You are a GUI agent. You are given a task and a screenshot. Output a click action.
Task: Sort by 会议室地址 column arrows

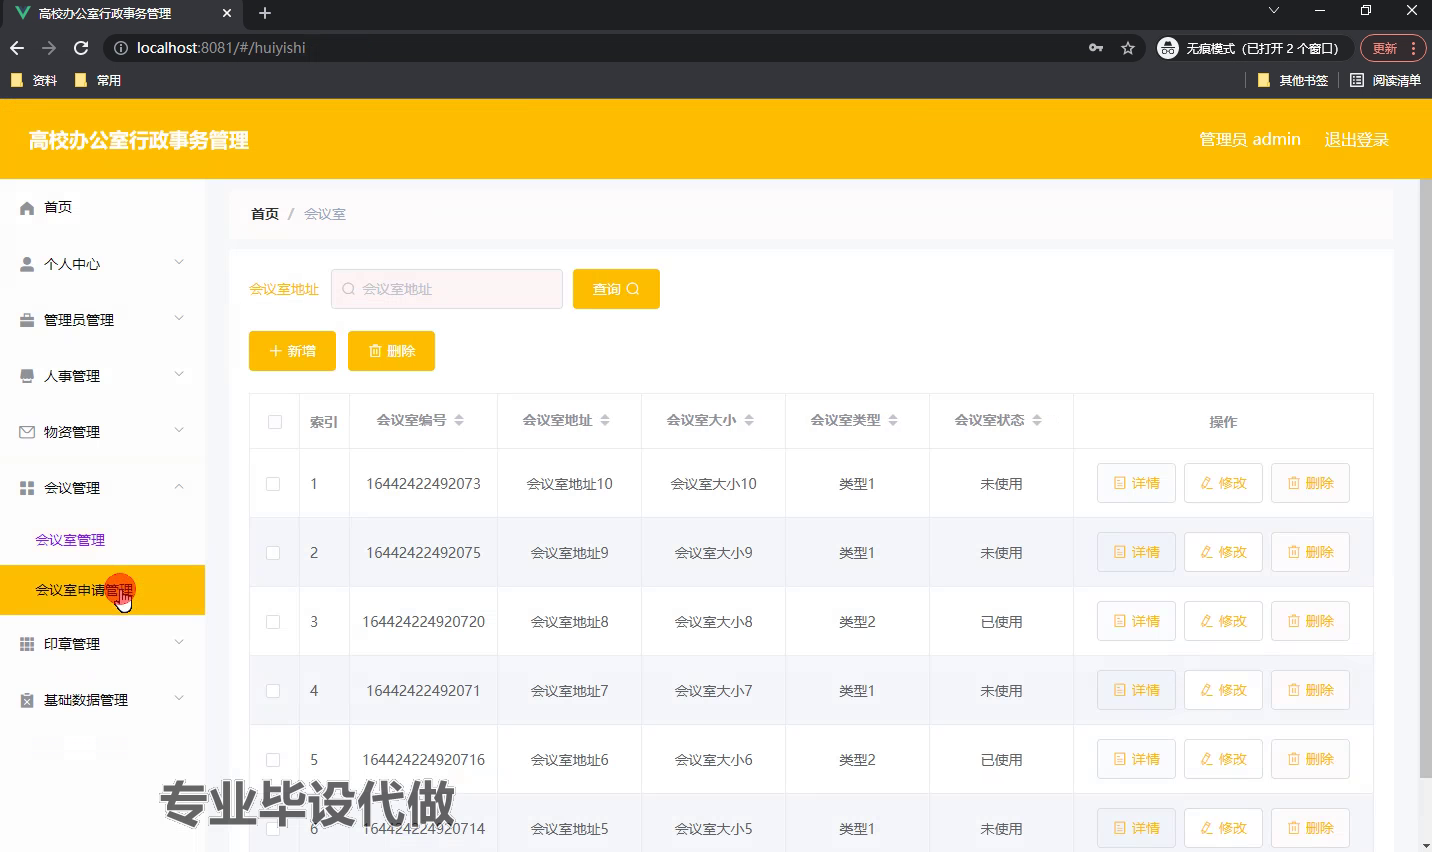click(605, 420)
